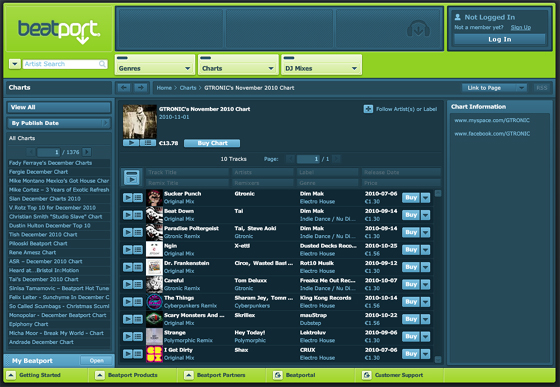Click the Follow Artist(s) or Label plus icon
The image size is (560, 387).
pos(368,109)
